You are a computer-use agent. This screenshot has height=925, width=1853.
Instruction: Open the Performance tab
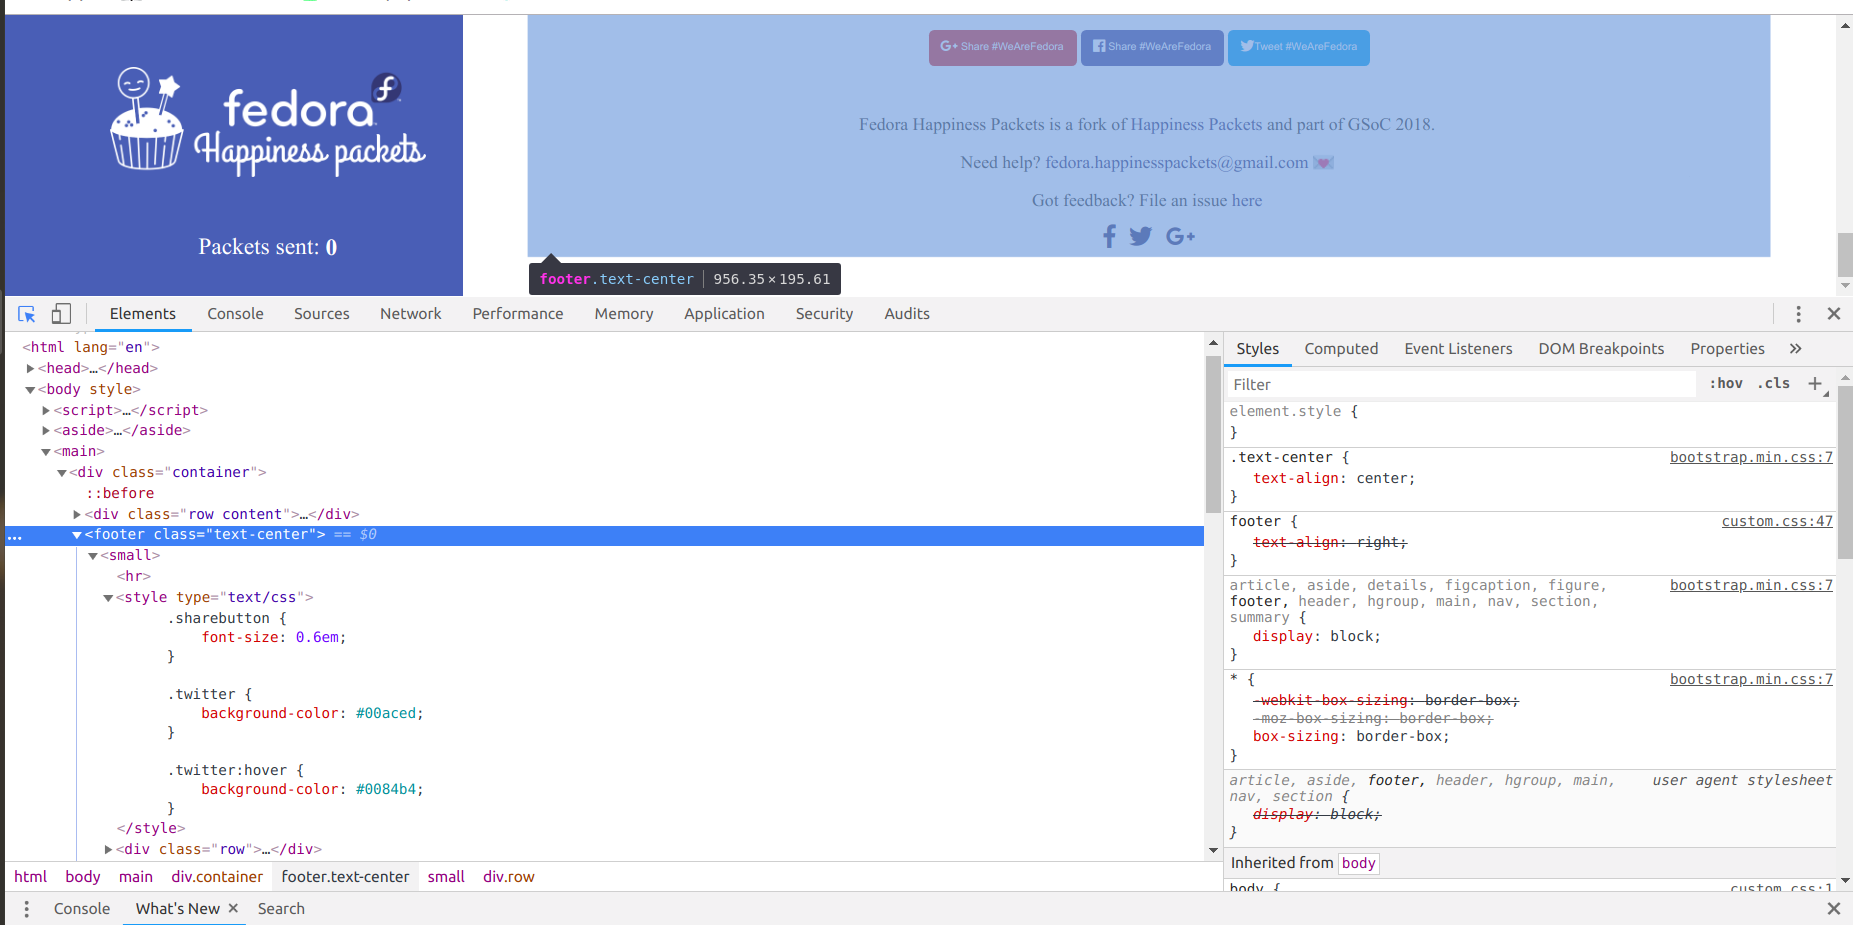(x=518, y=314)
